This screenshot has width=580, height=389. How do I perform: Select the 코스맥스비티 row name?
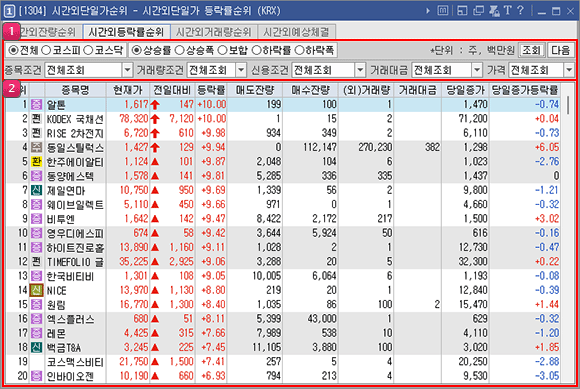pos(75,362)
